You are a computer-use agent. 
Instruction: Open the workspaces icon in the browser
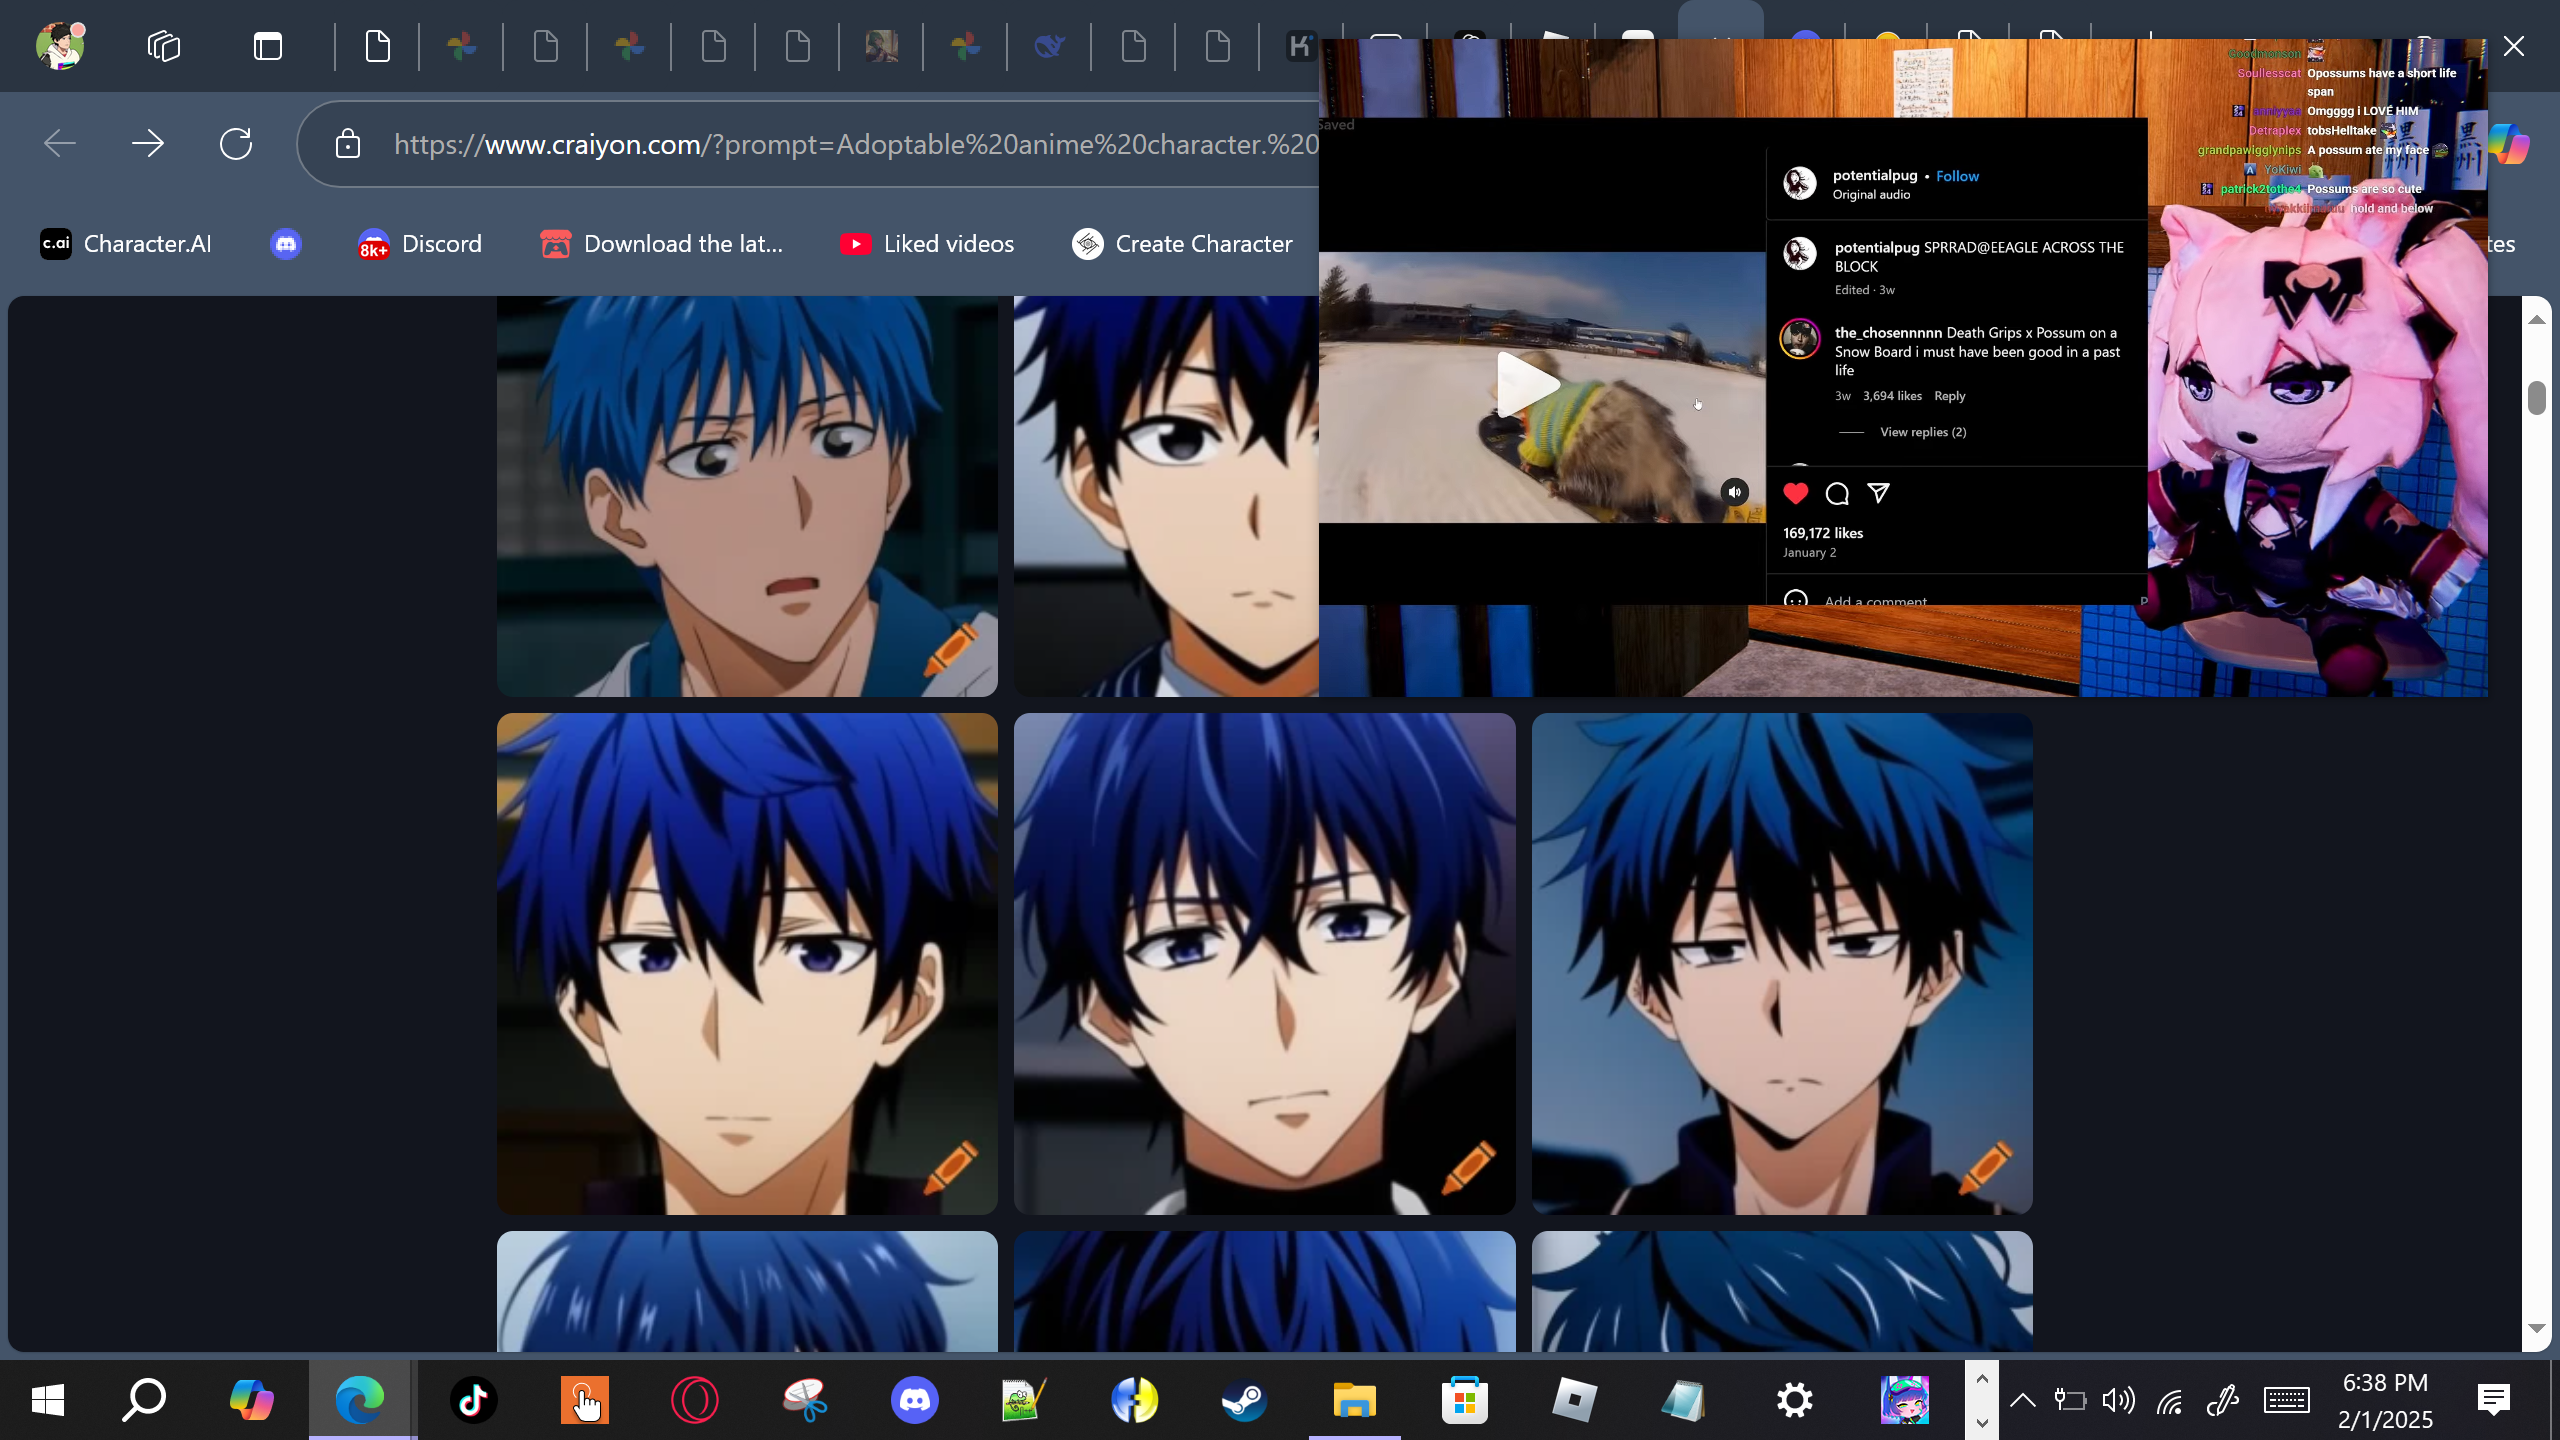pos(164,46)
